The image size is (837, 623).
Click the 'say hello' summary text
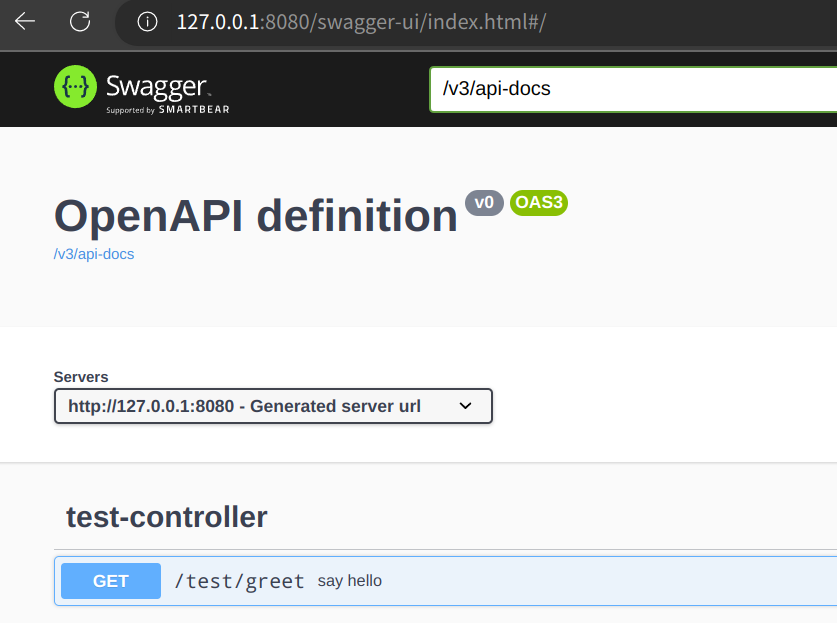pyautogui.click(x=350, y=581)
